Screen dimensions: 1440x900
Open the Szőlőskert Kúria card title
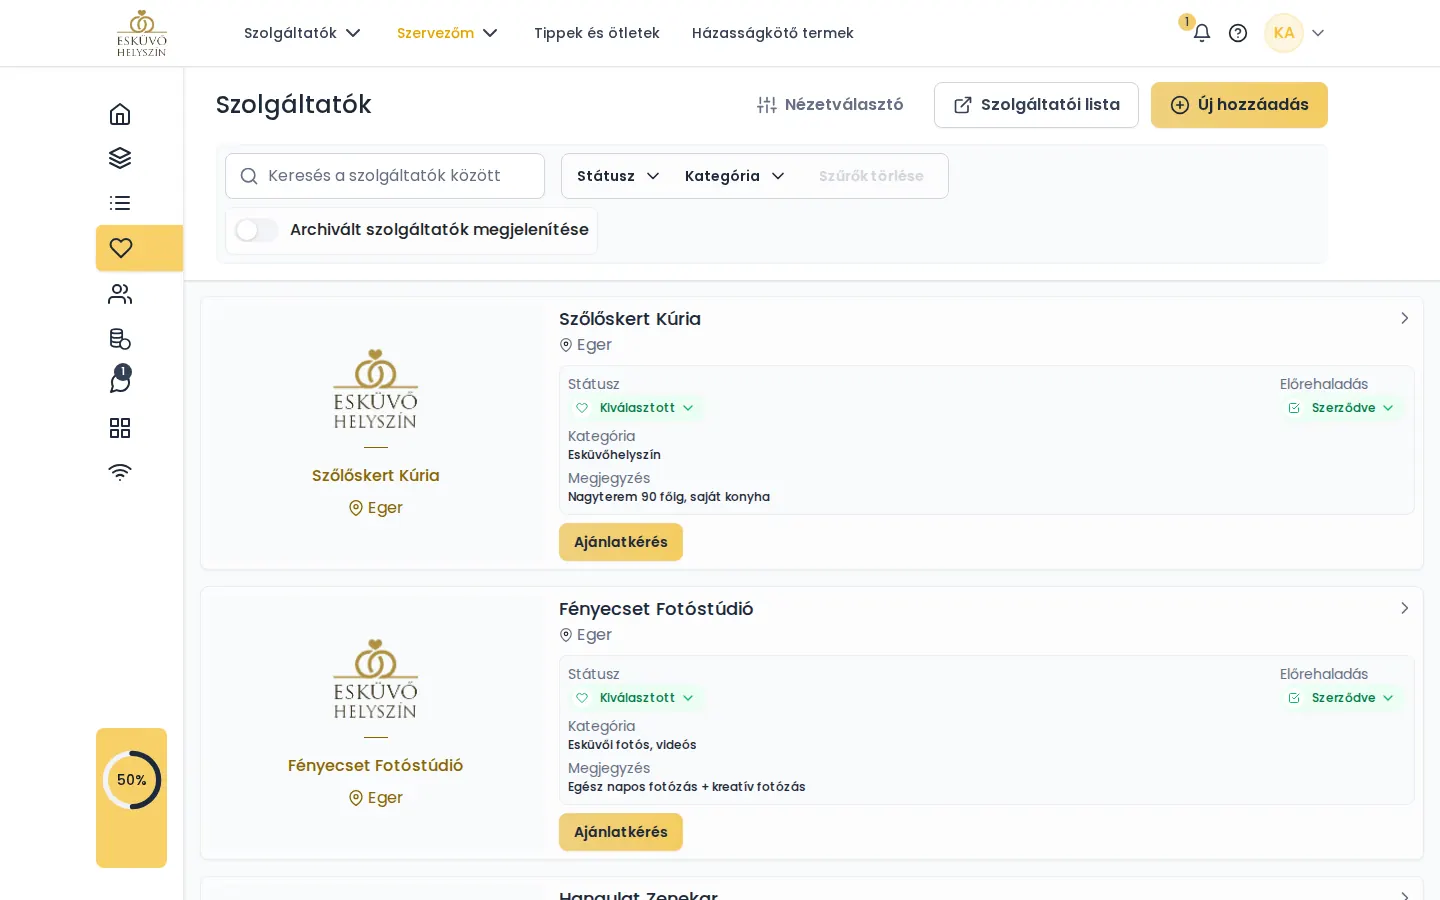click(630, 319)
